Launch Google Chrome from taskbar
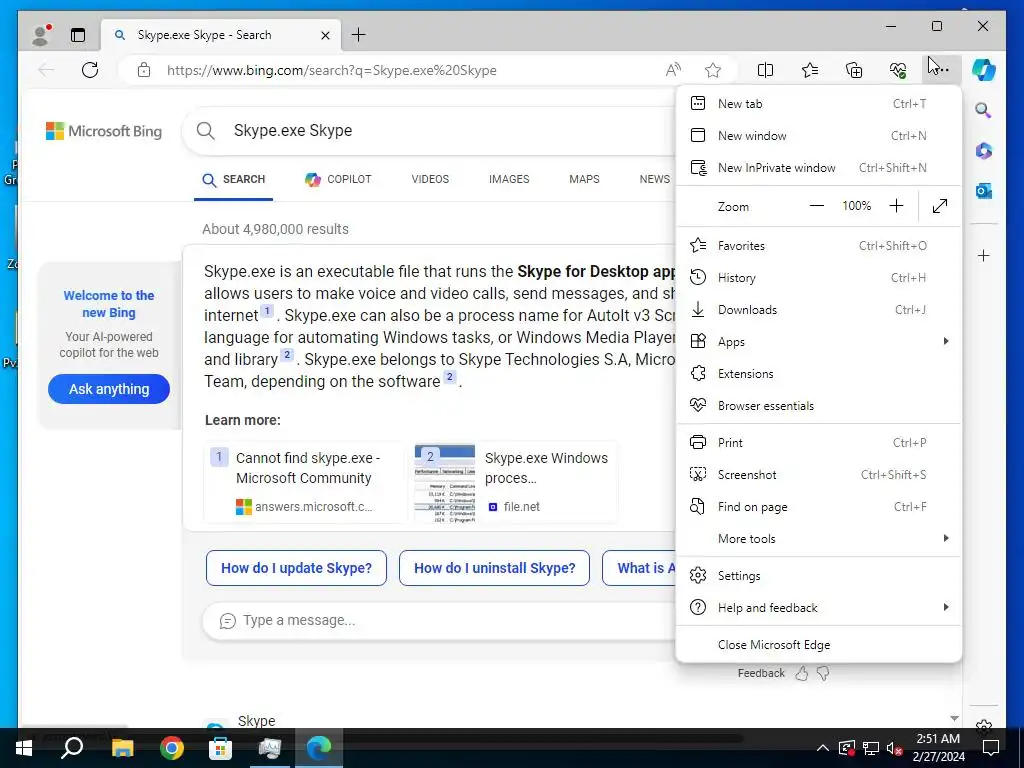 [x=171, y=748]
